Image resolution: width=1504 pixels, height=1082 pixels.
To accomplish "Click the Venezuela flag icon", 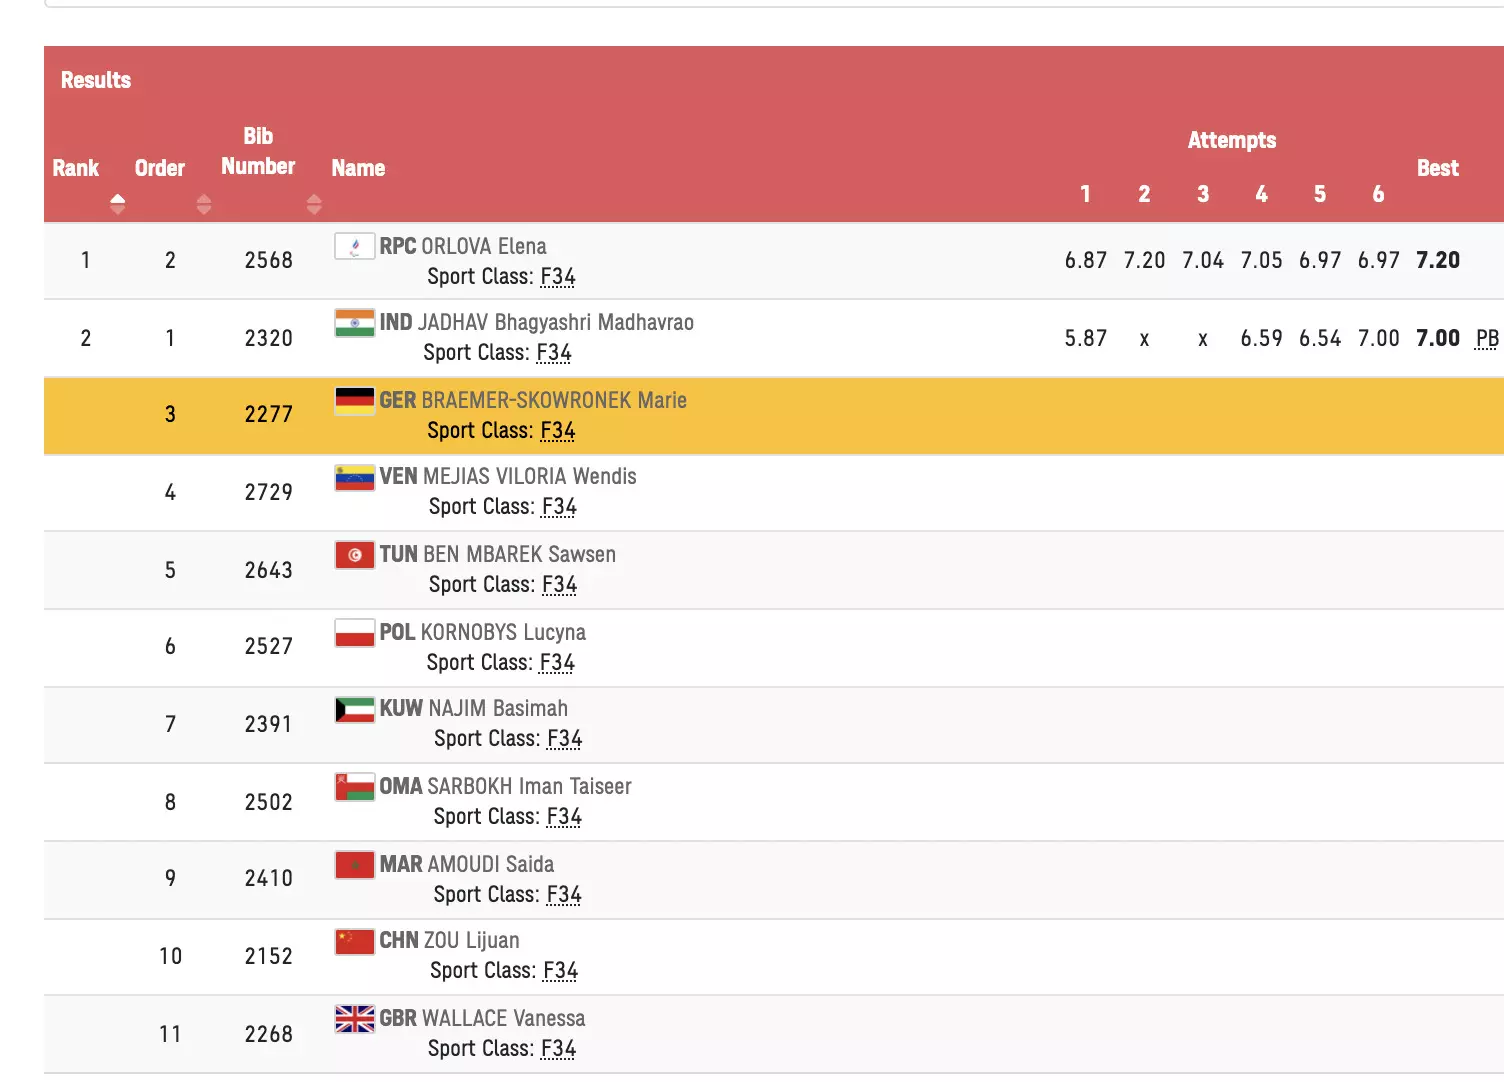I will pyautogui.click(x=354, y=477).
